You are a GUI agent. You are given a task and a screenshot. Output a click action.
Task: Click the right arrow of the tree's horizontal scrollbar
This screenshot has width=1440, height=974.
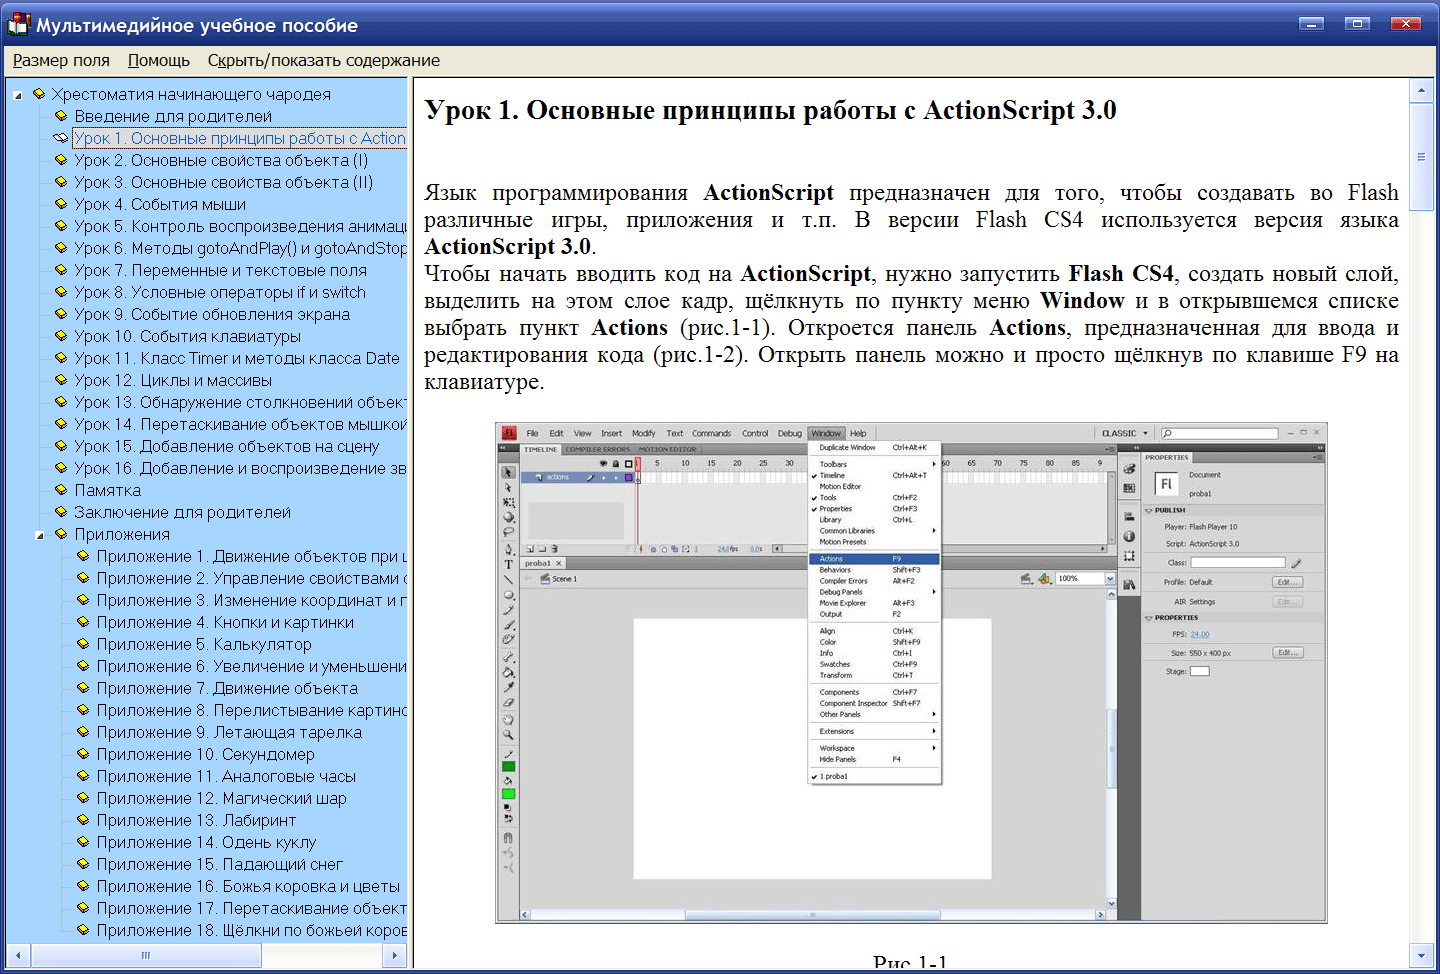click(395, 955)
